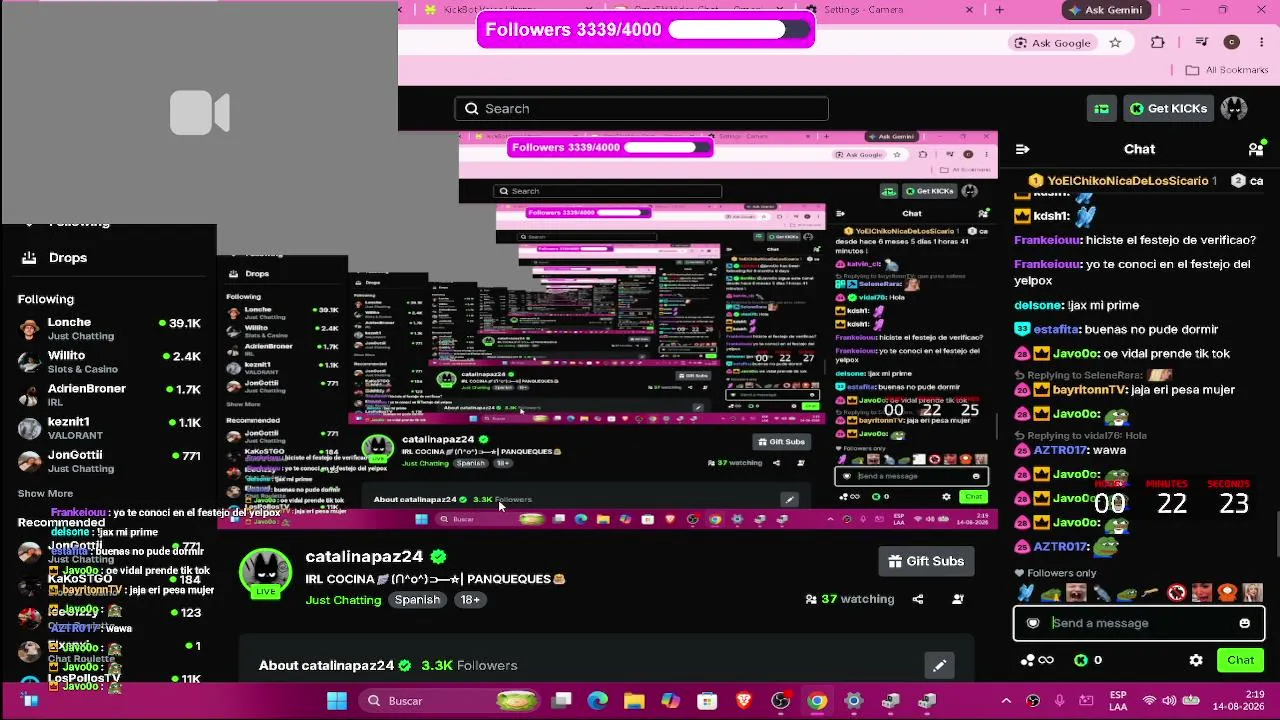Open the chat users list icon
Screen dimensions: 1280x720
(1256, 149)
